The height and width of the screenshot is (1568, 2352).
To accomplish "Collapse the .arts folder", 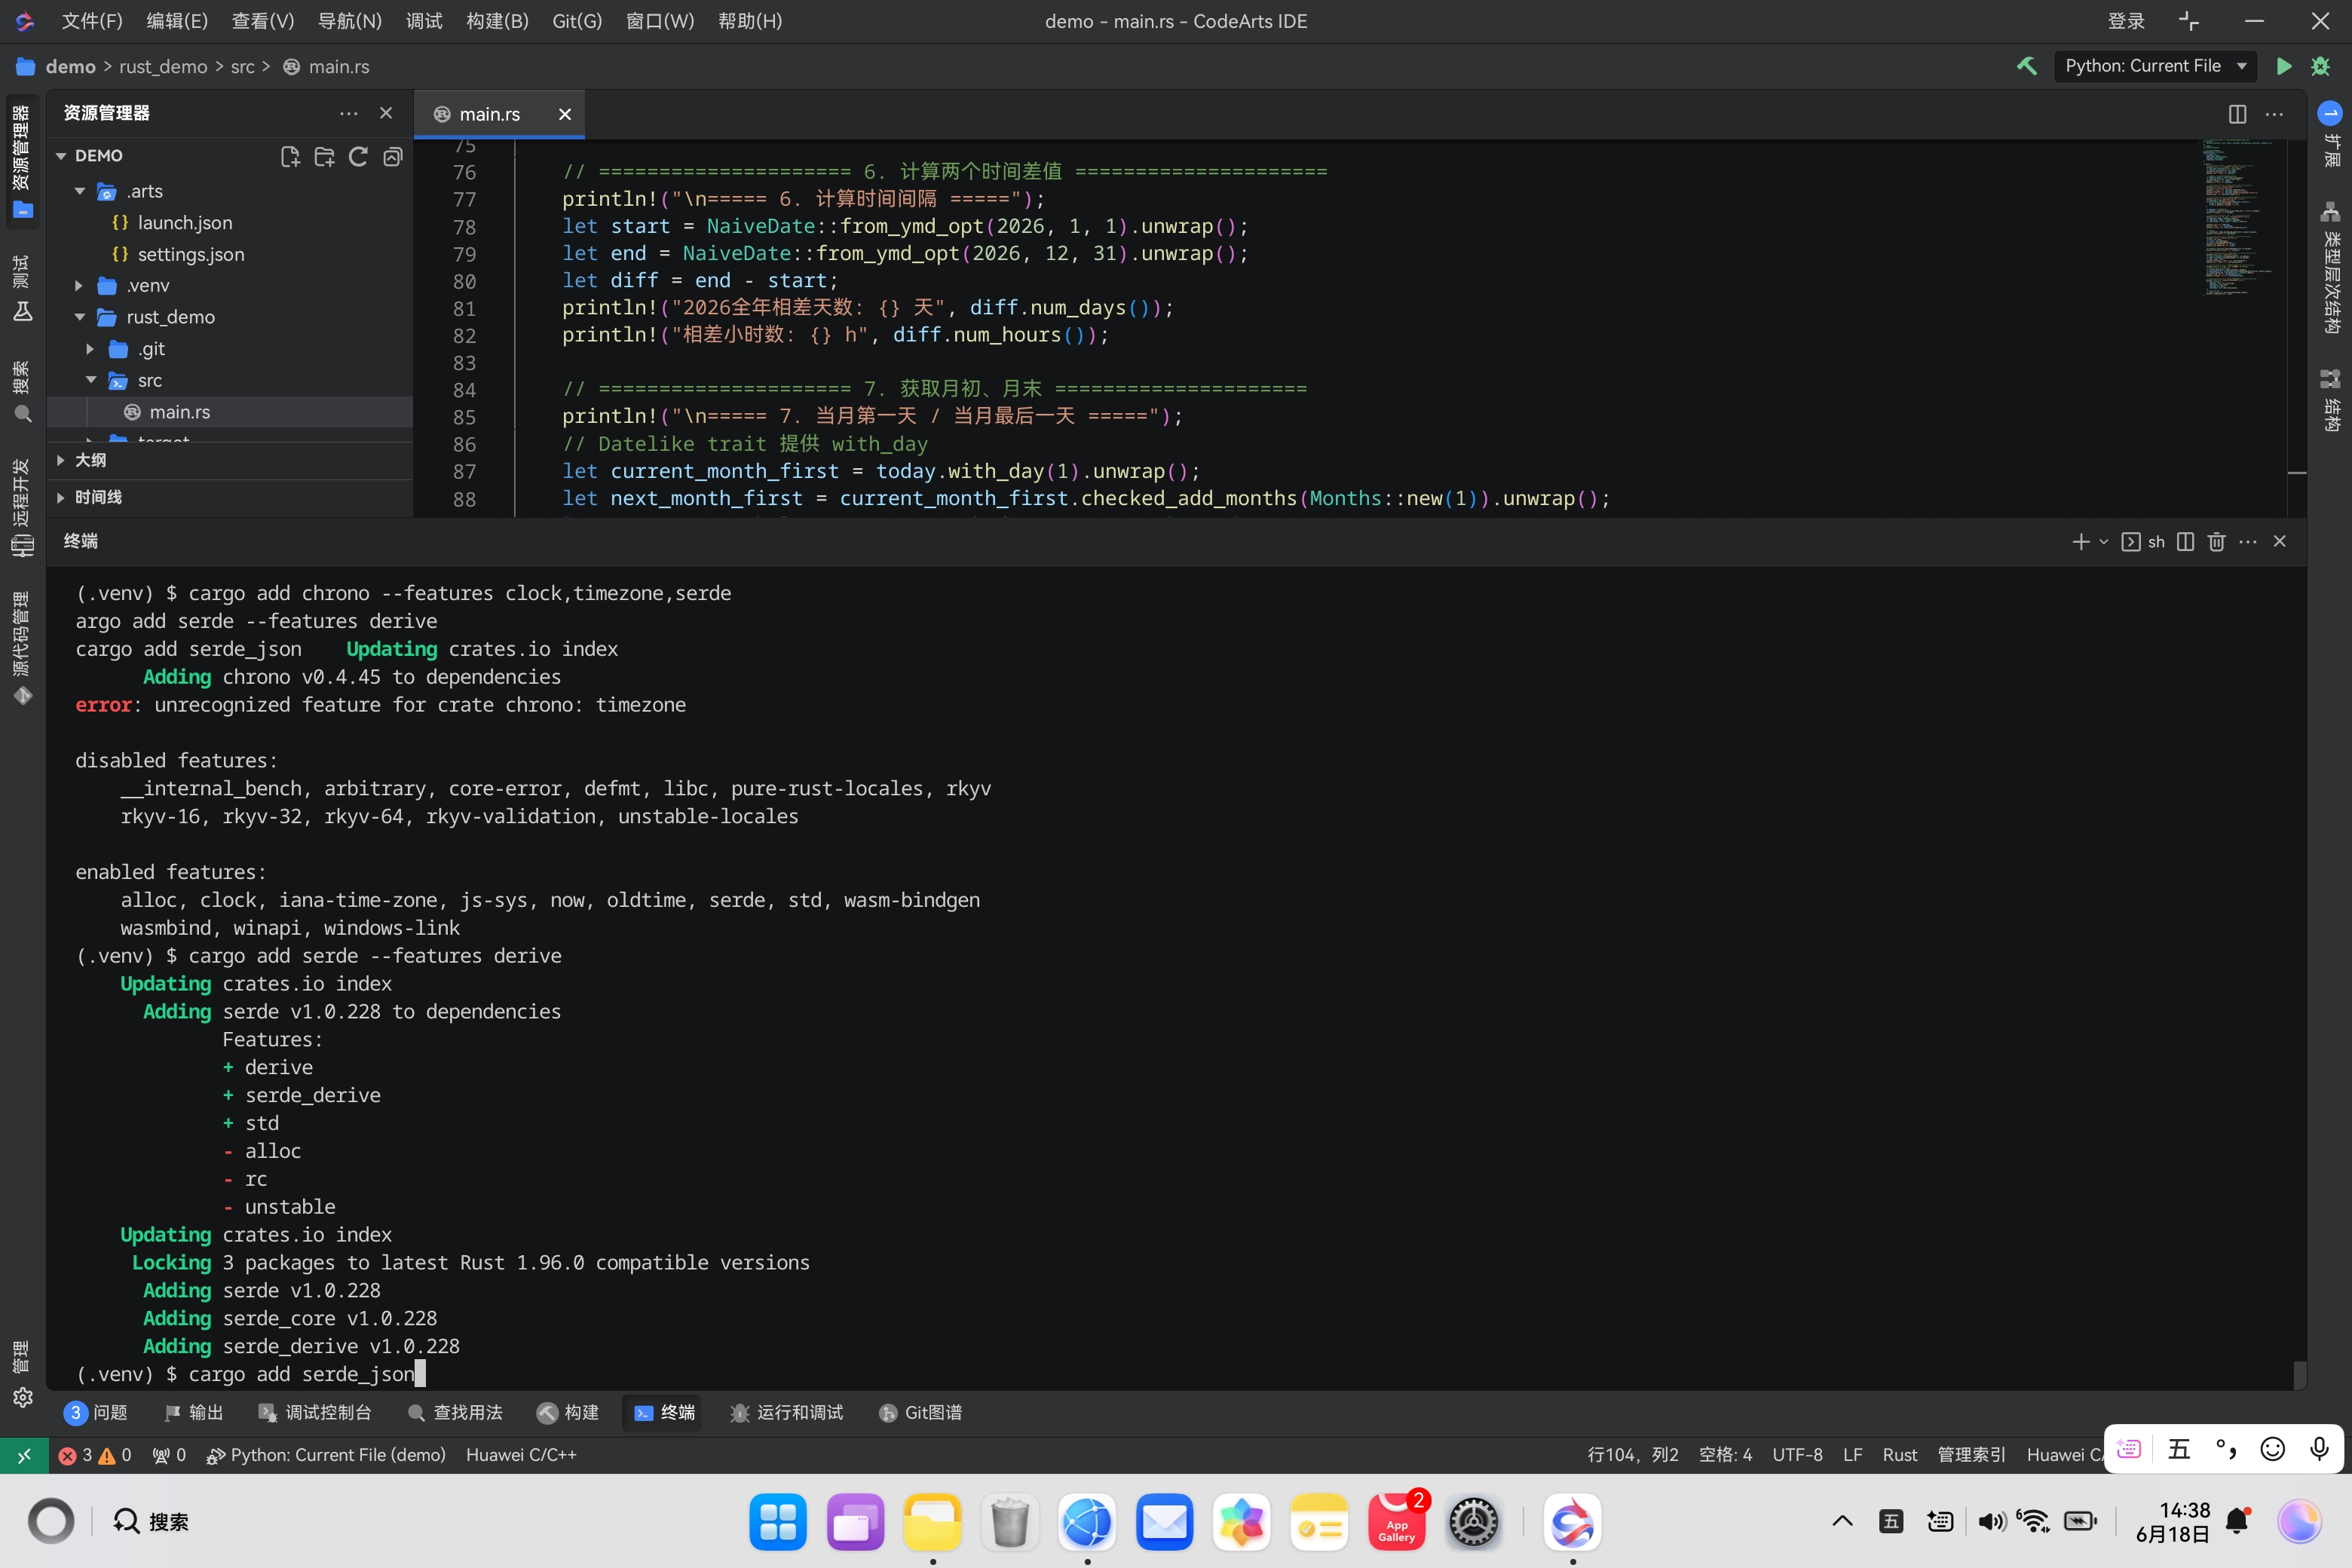I will click(80, 191).
